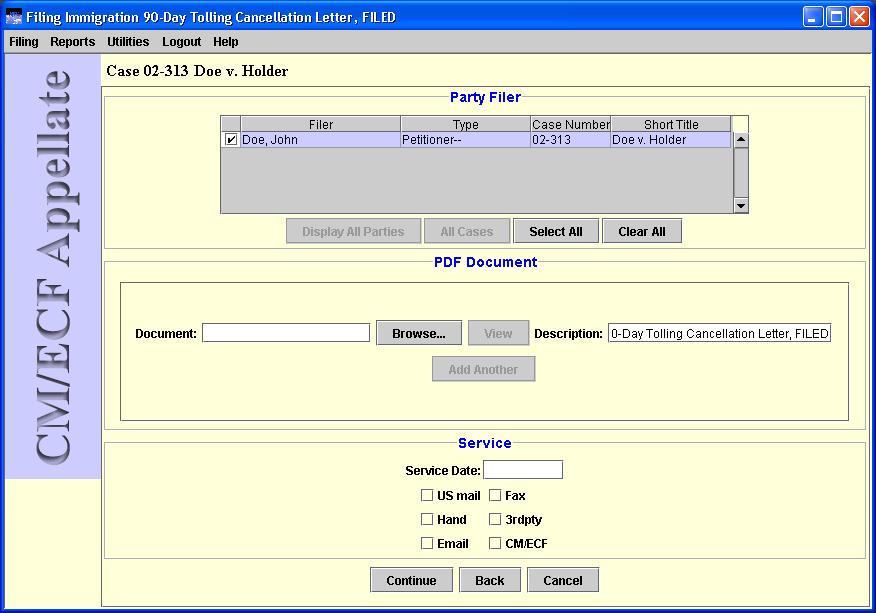
Task: Enable the US mail service checkbox
Action: tap(427, 495)
